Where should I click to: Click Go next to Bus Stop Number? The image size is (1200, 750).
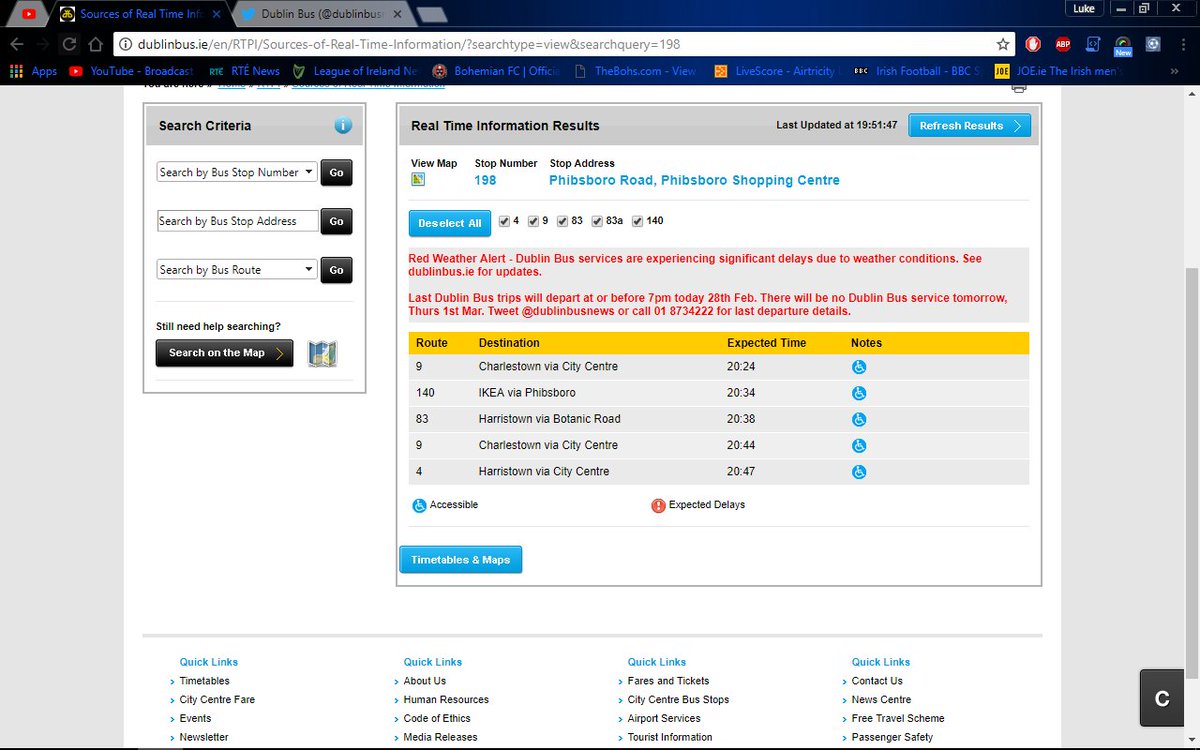click(x=336, y=172)
